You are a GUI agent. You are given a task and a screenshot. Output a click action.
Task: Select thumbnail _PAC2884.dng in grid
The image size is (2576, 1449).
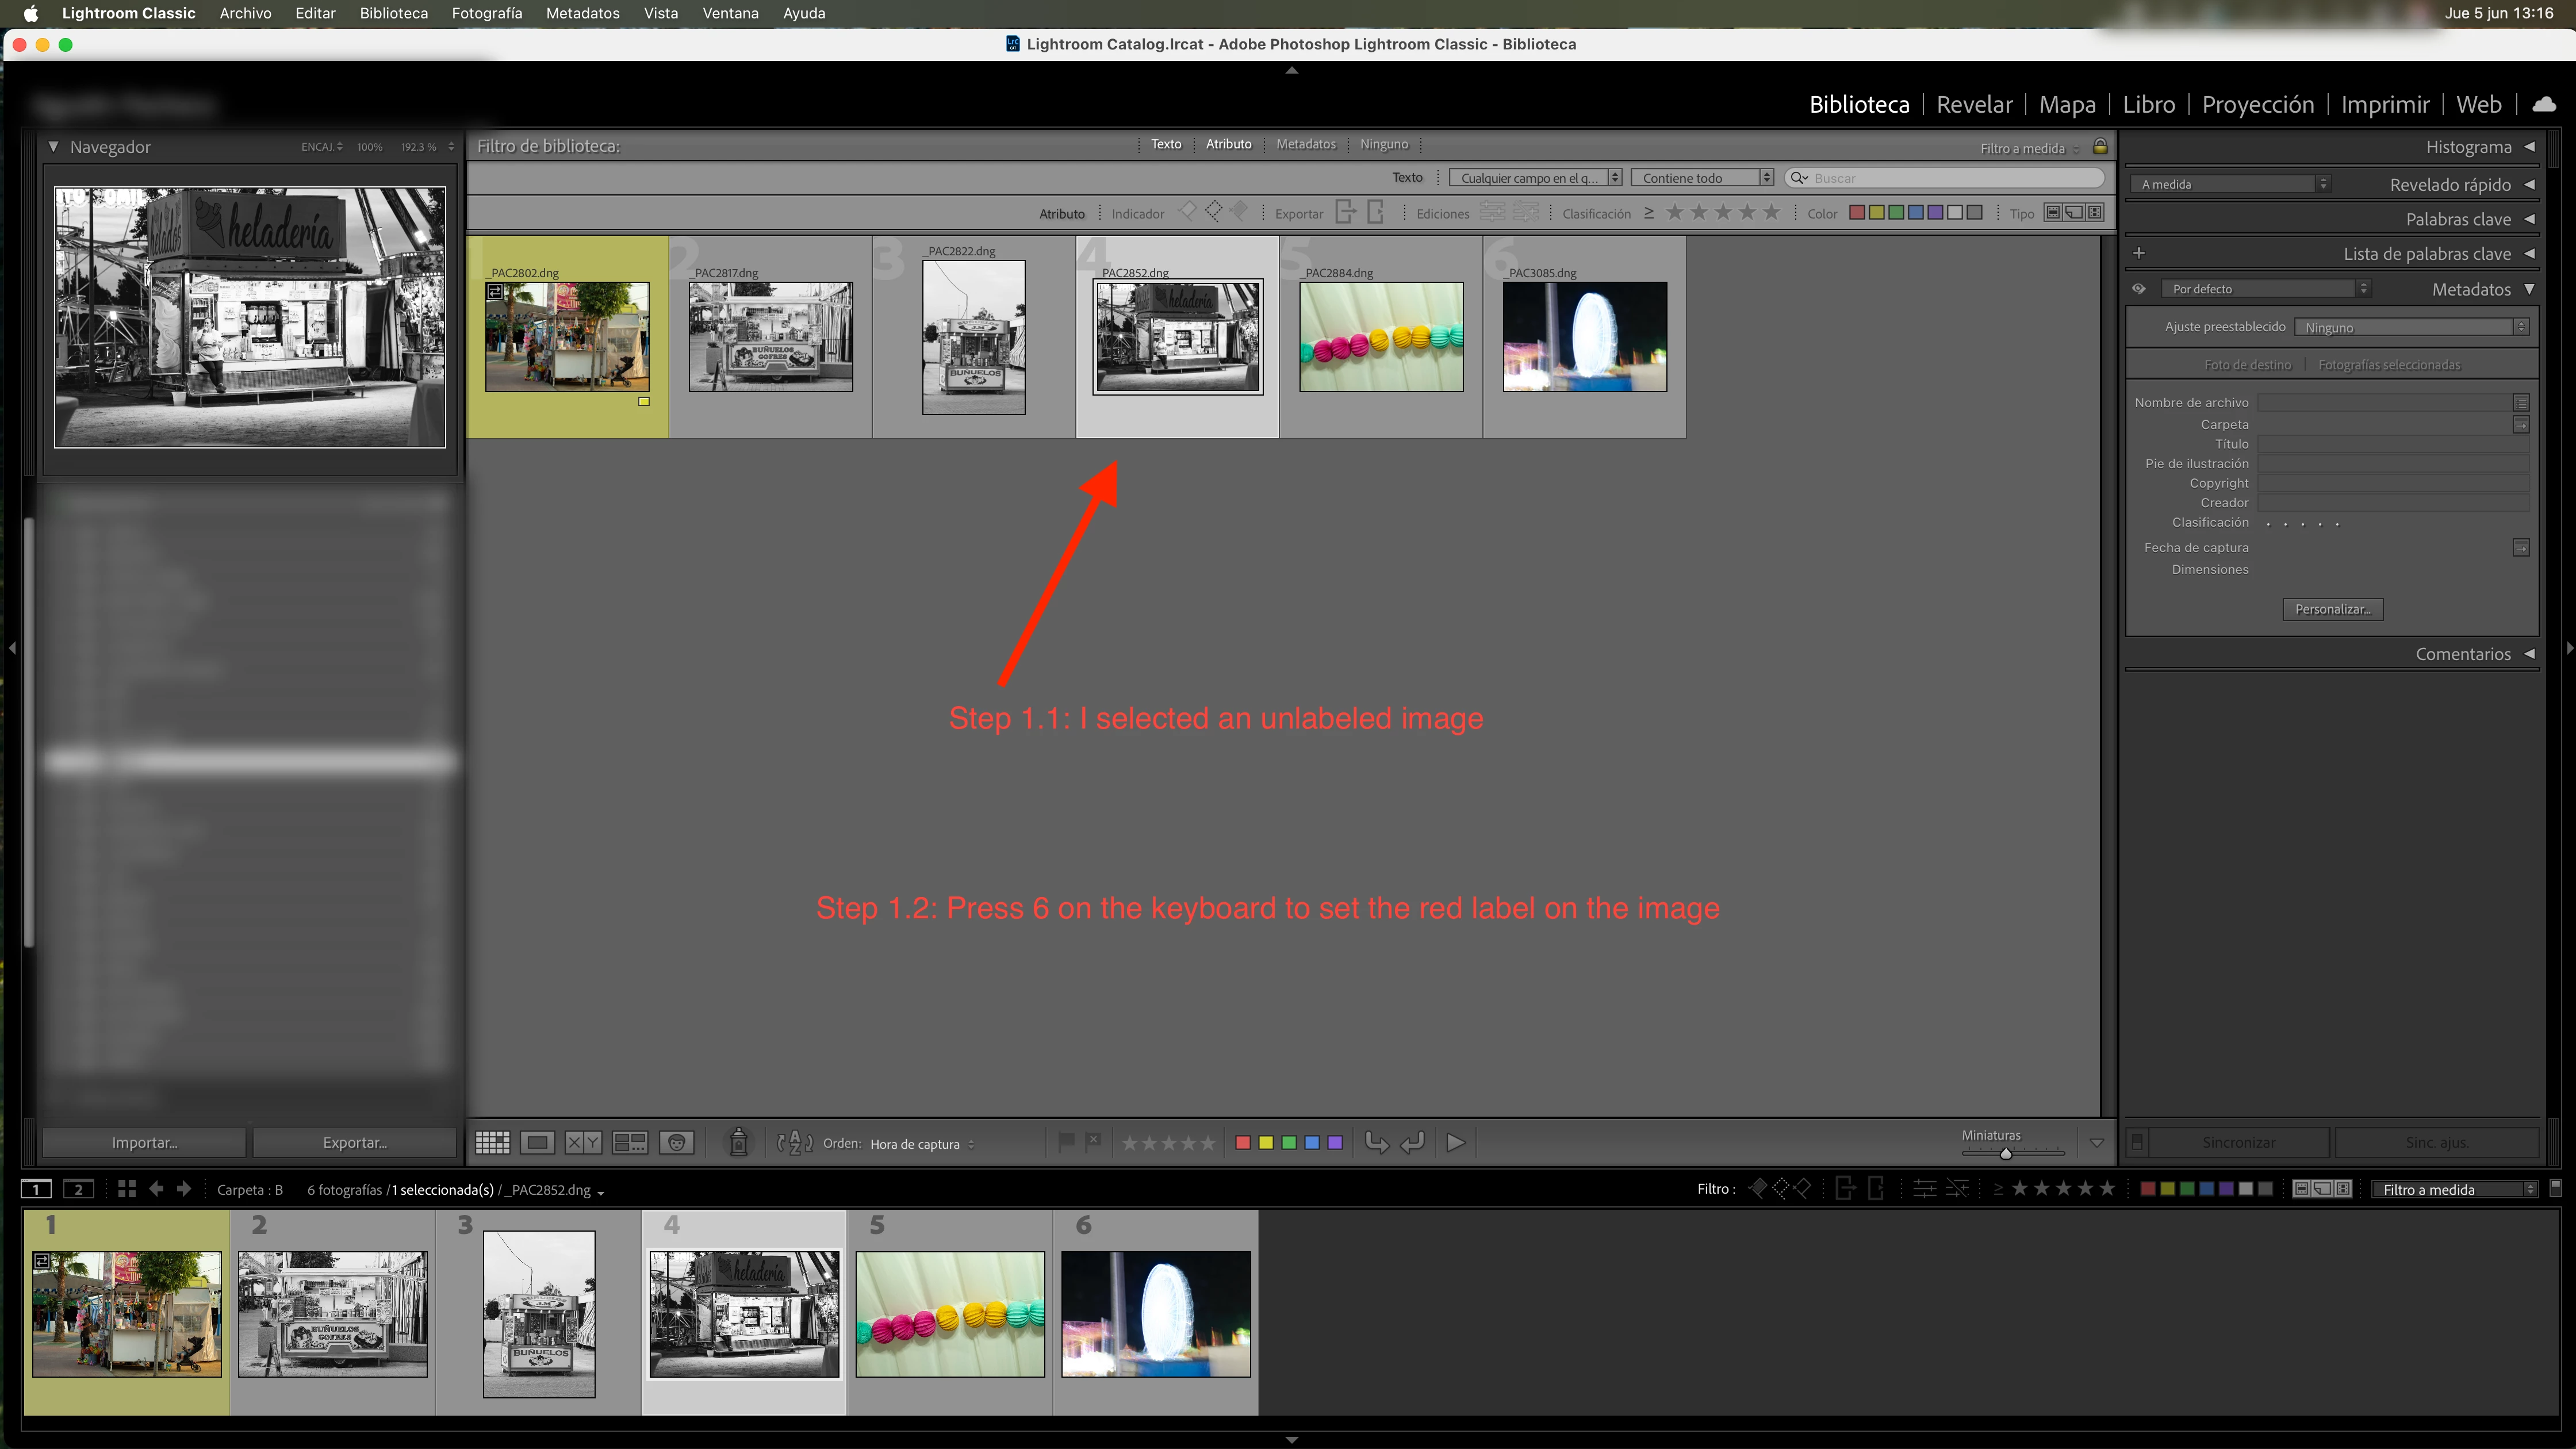[x=1380, y=336]
